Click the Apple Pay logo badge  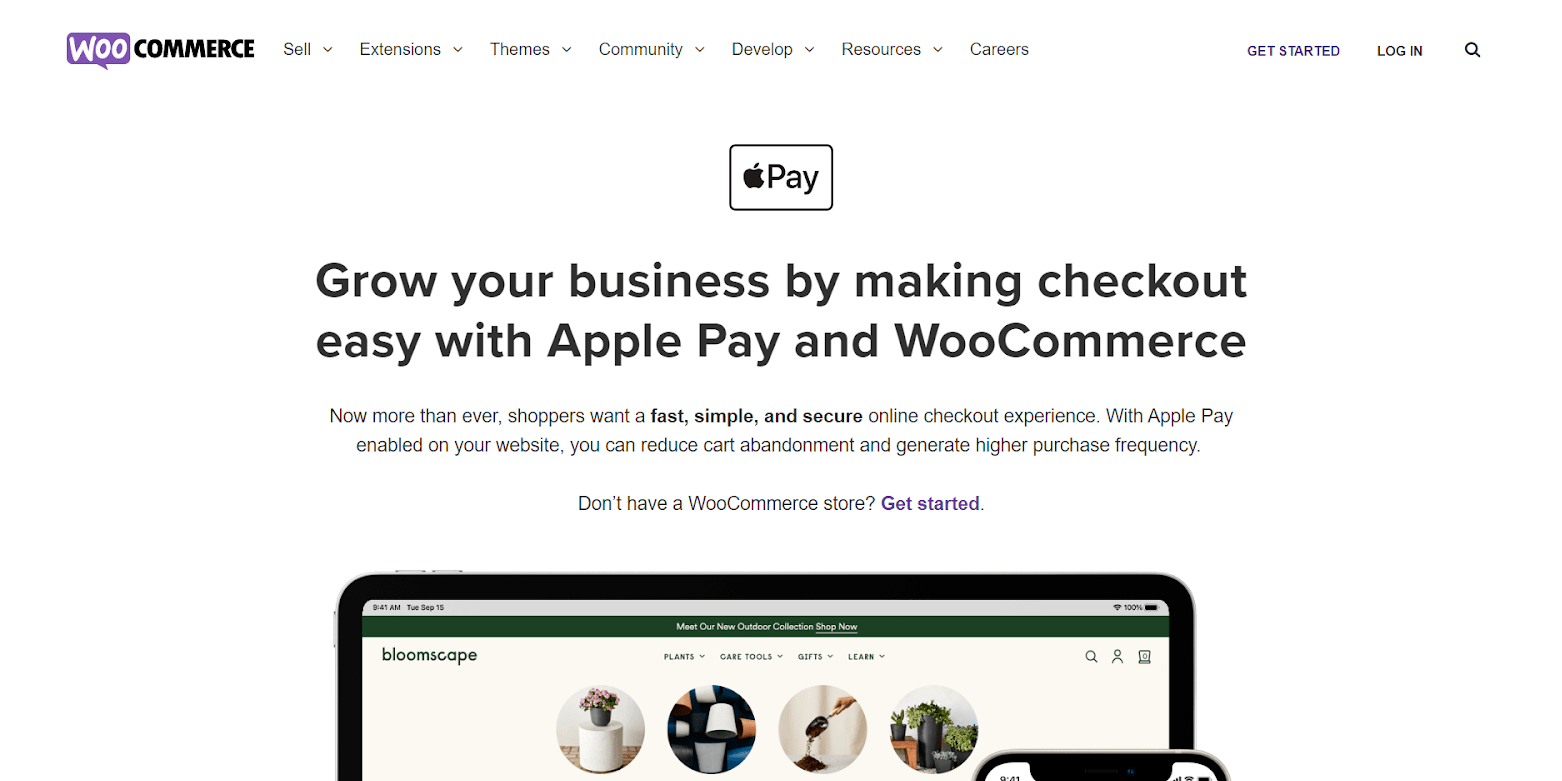781,177
